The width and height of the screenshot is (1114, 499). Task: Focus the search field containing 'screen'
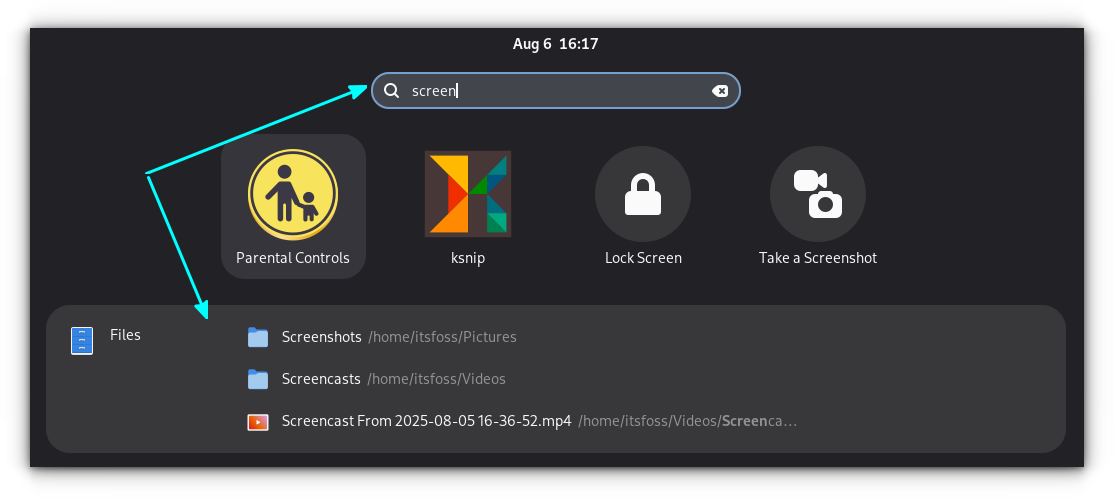pyautogui.click(x=556, y=91)
